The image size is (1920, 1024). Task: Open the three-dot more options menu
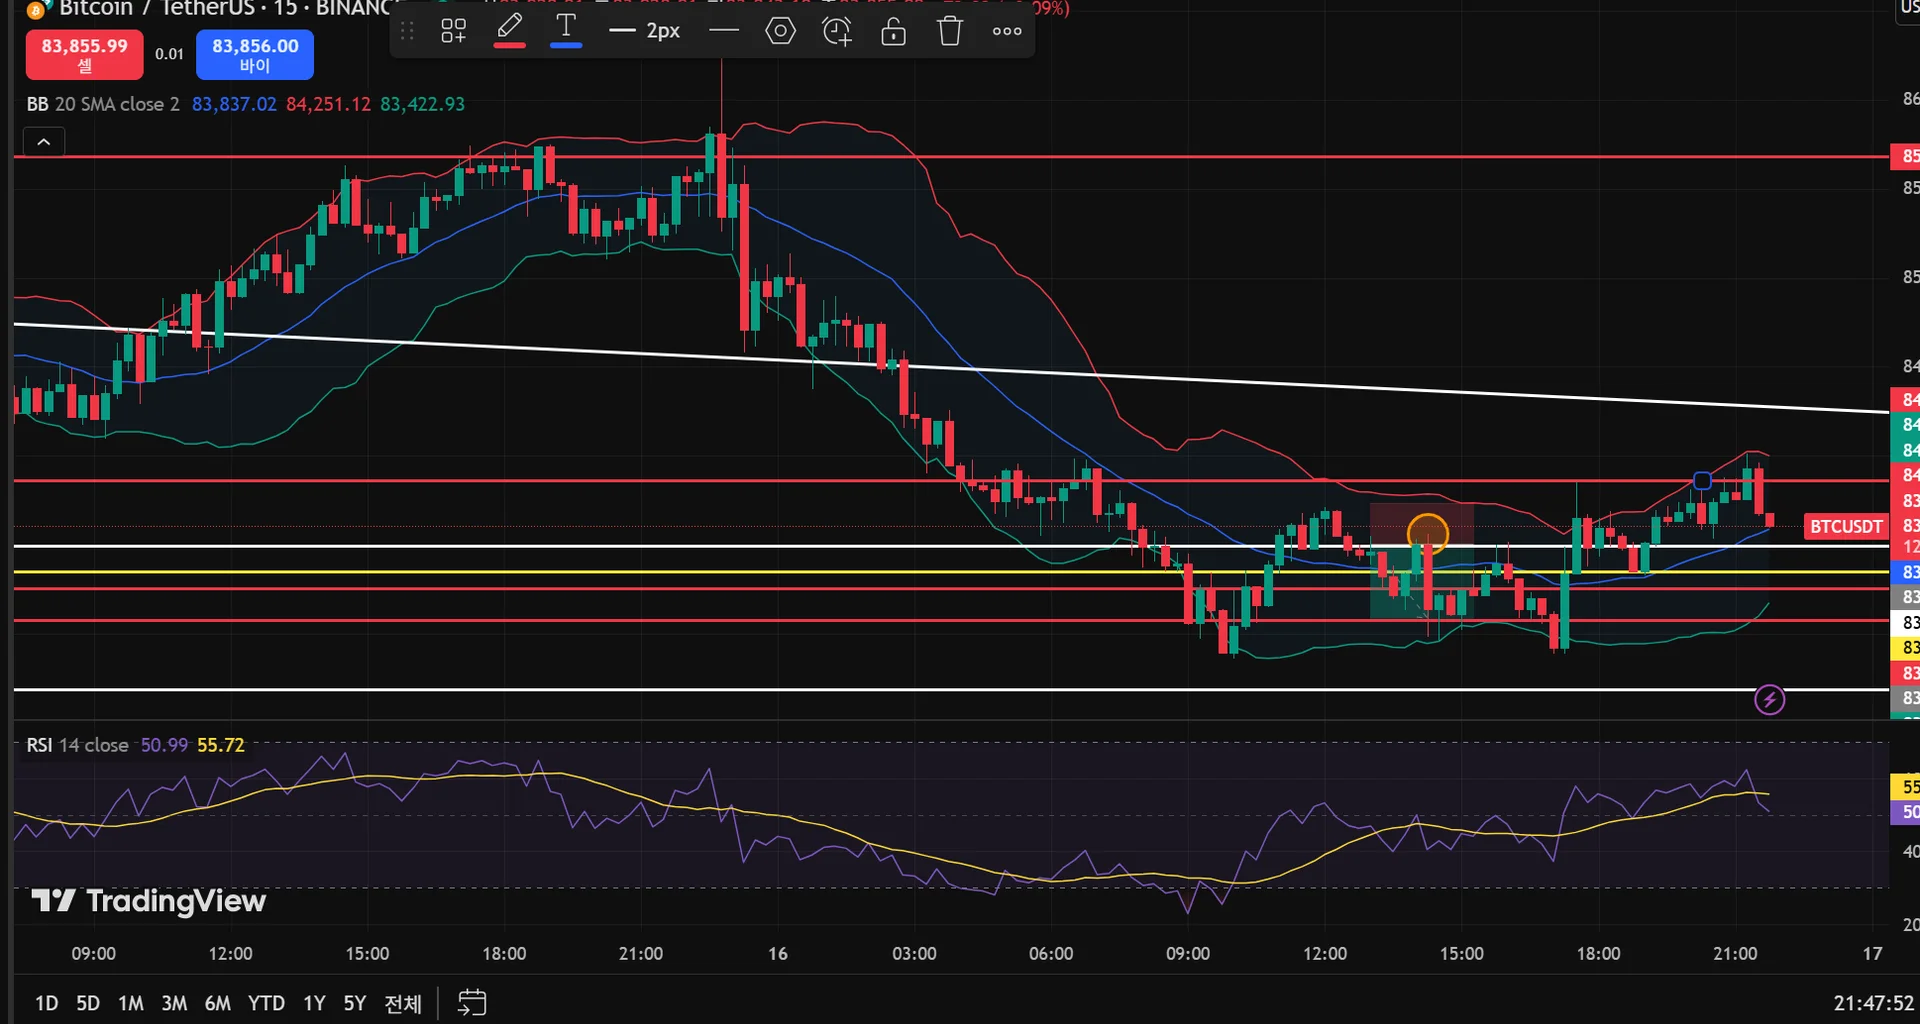[x=1006, y=31]
